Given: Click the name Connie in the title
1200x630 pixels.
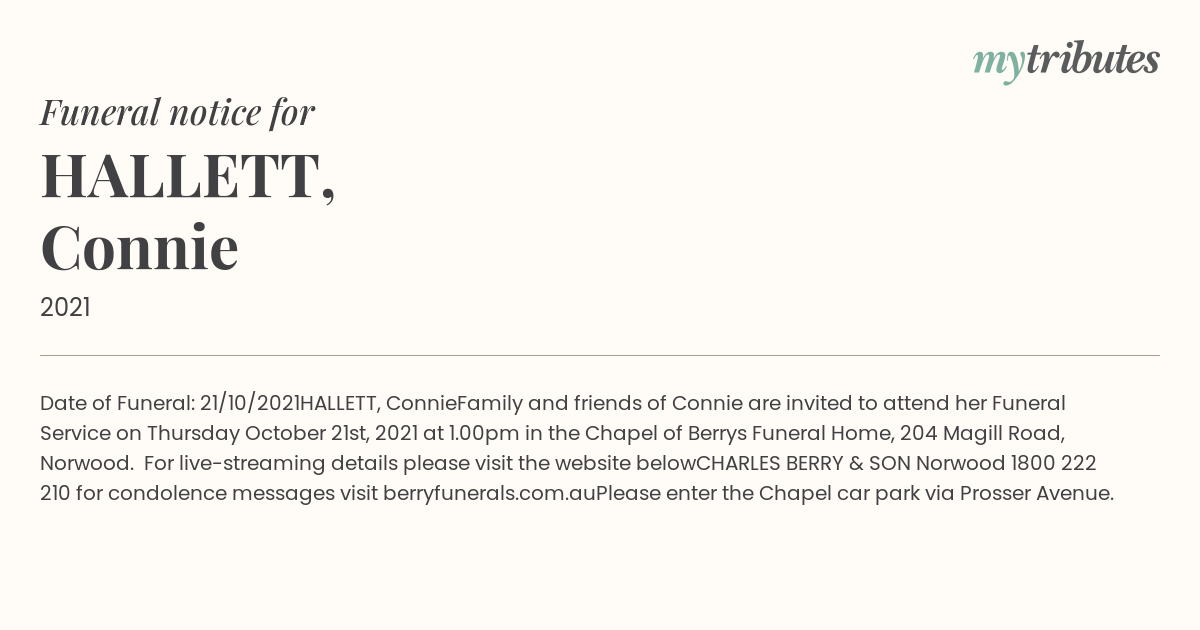Looking at the screenshot, I should [139, 248].
